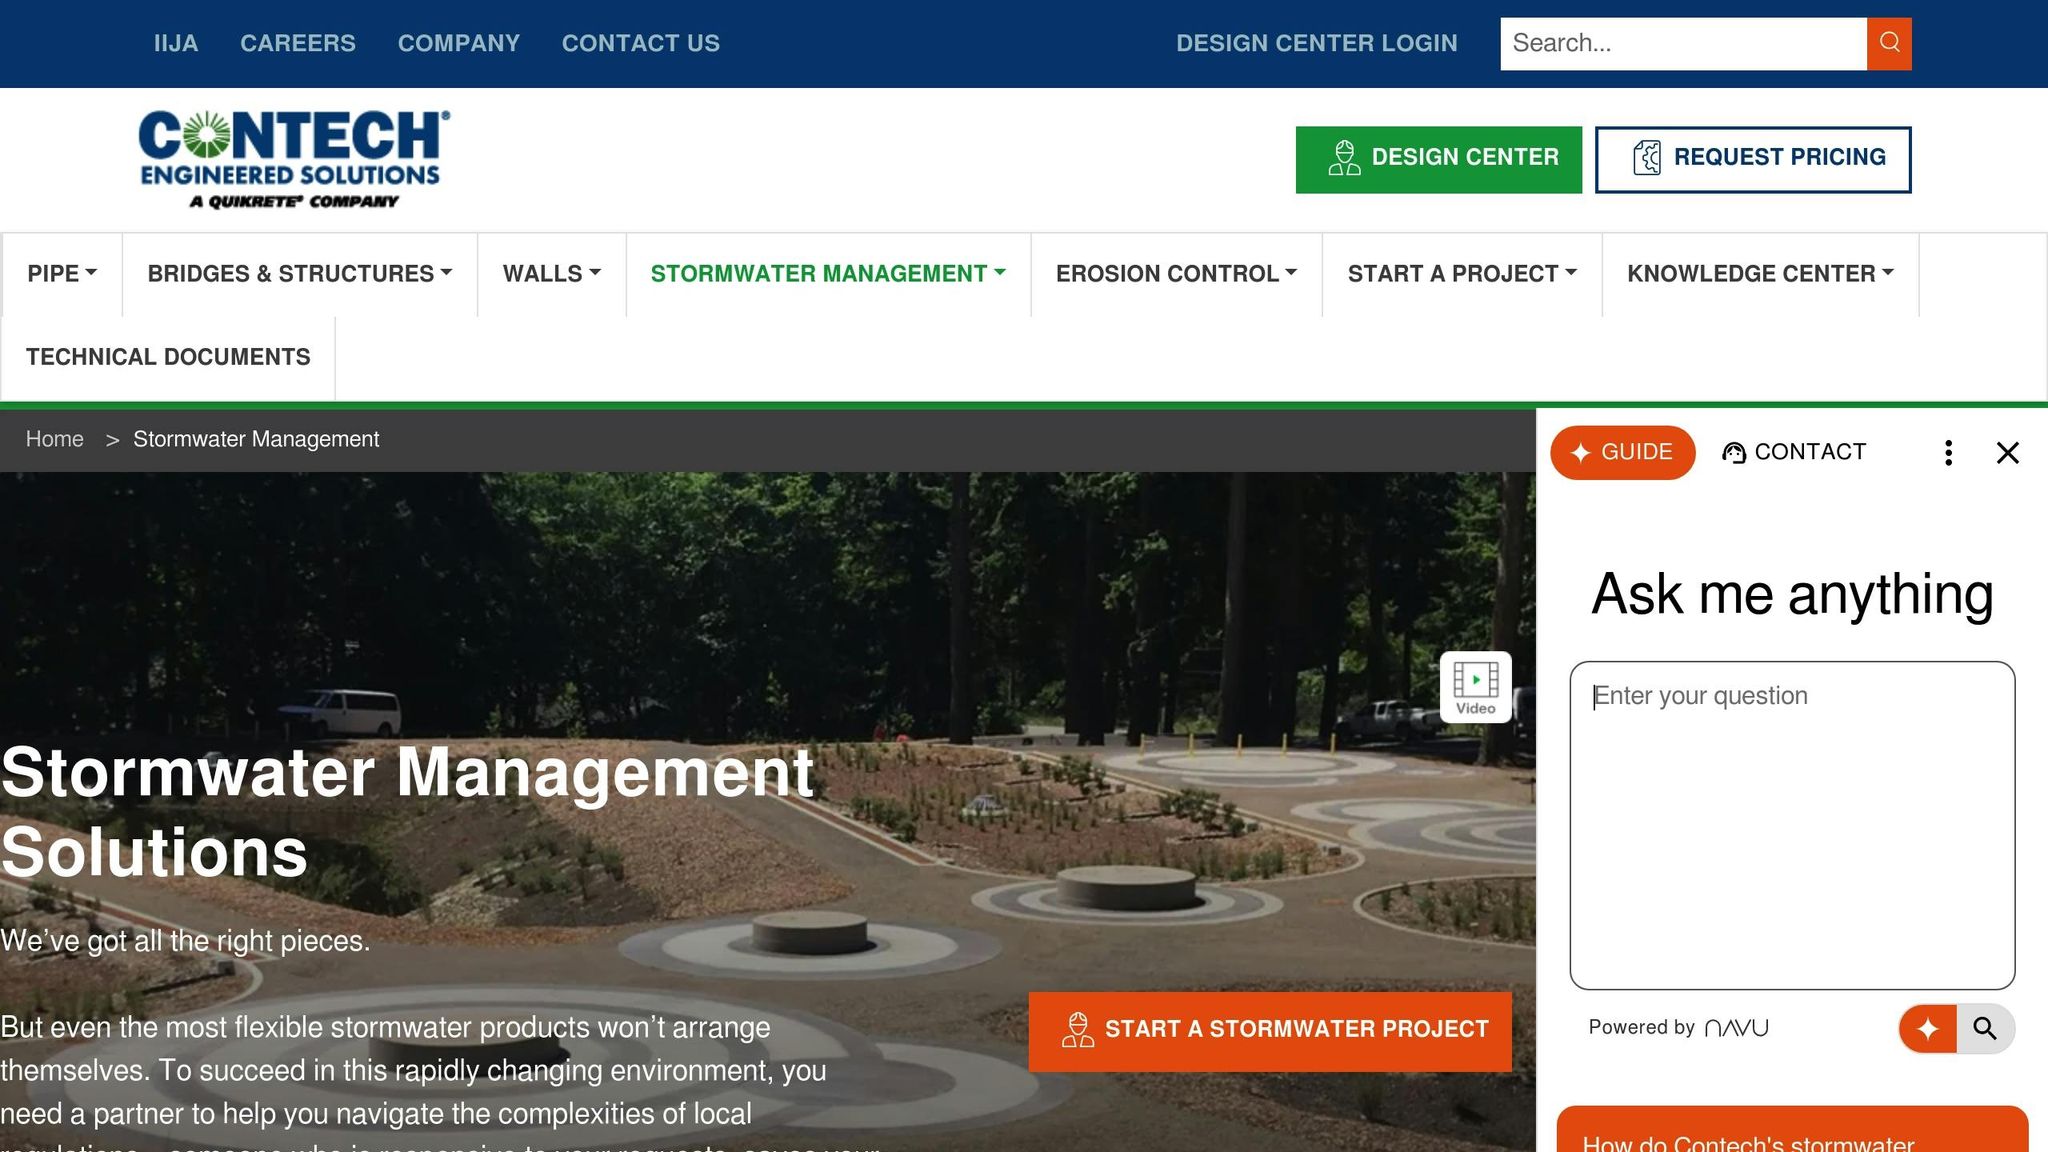This screenshot has width=2048, height=1152.
Task: Click the Enter your question text box
Action: 1791,824
